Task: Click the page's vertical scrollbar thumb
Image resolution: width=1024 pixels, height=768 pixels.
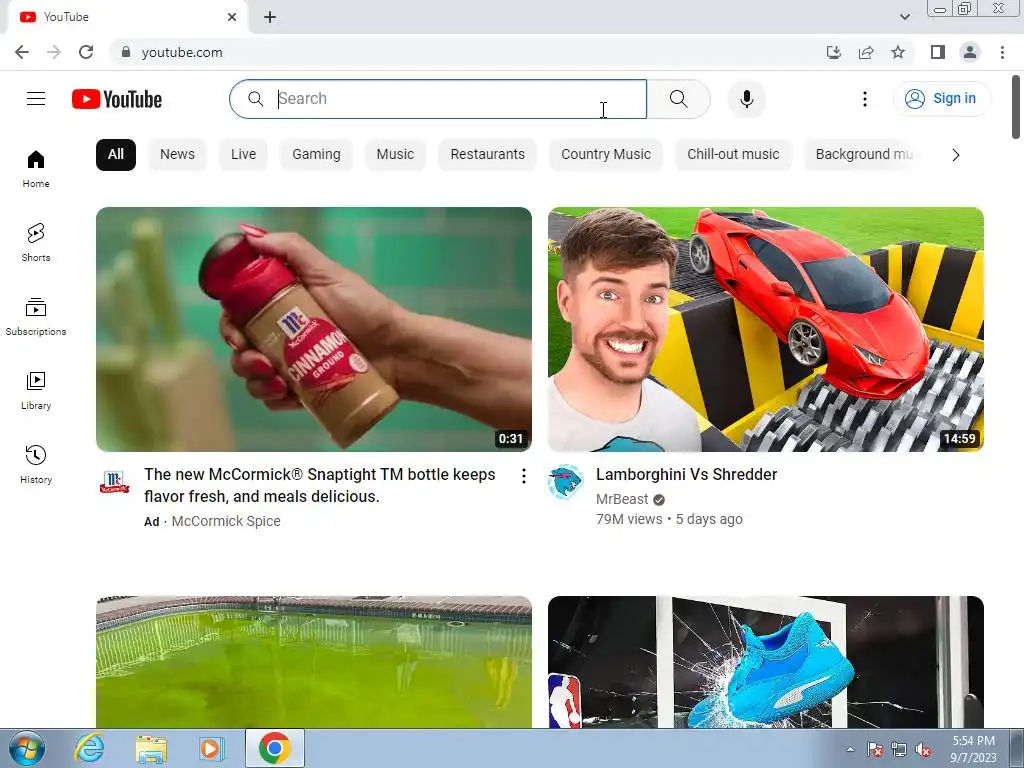Action: pyautogui.click(x=1016, y=107)
